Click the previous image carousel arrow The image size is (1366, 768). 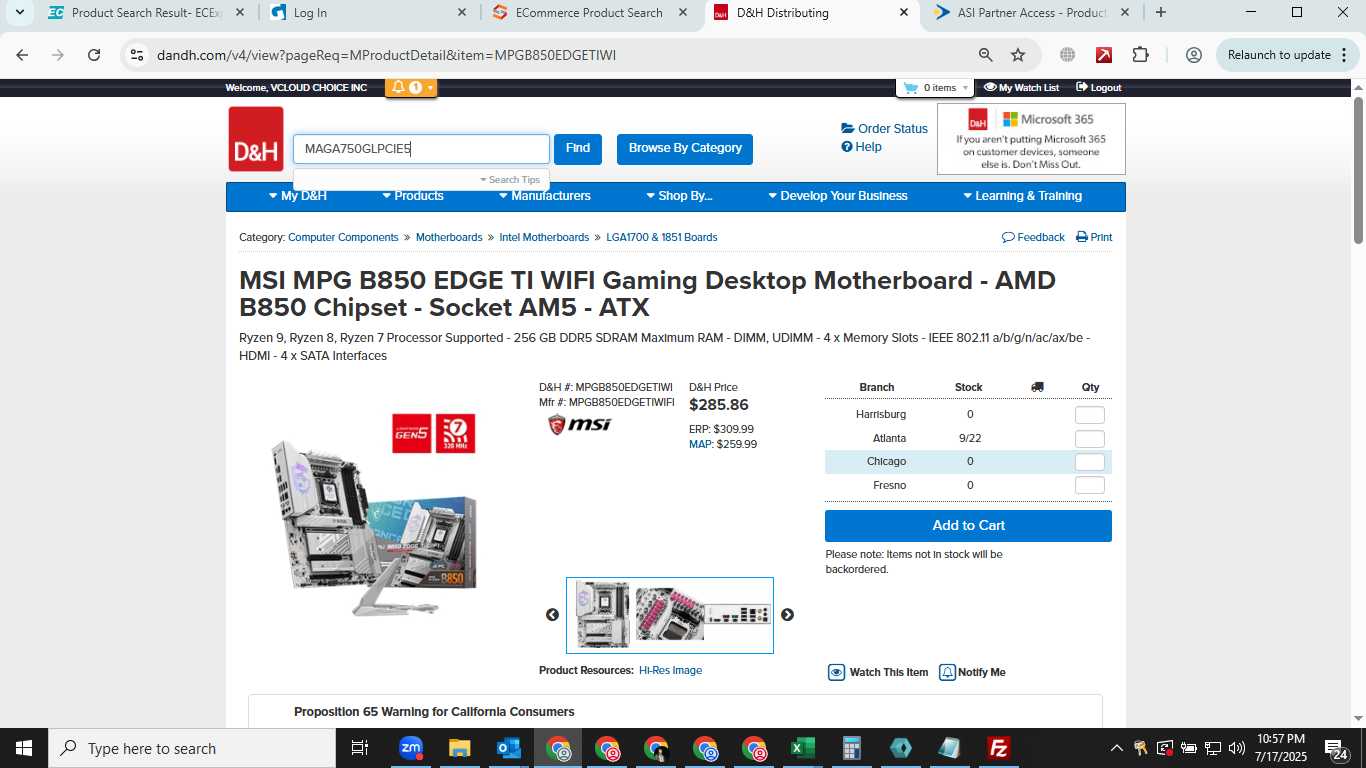(x=552, y=615)
